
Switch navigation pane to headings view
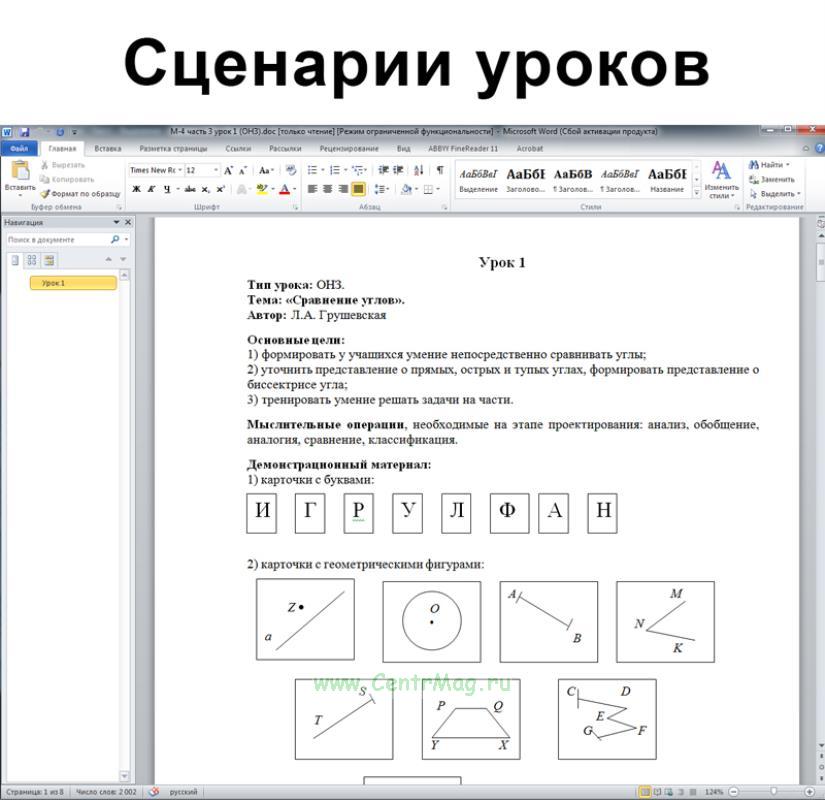15,260
